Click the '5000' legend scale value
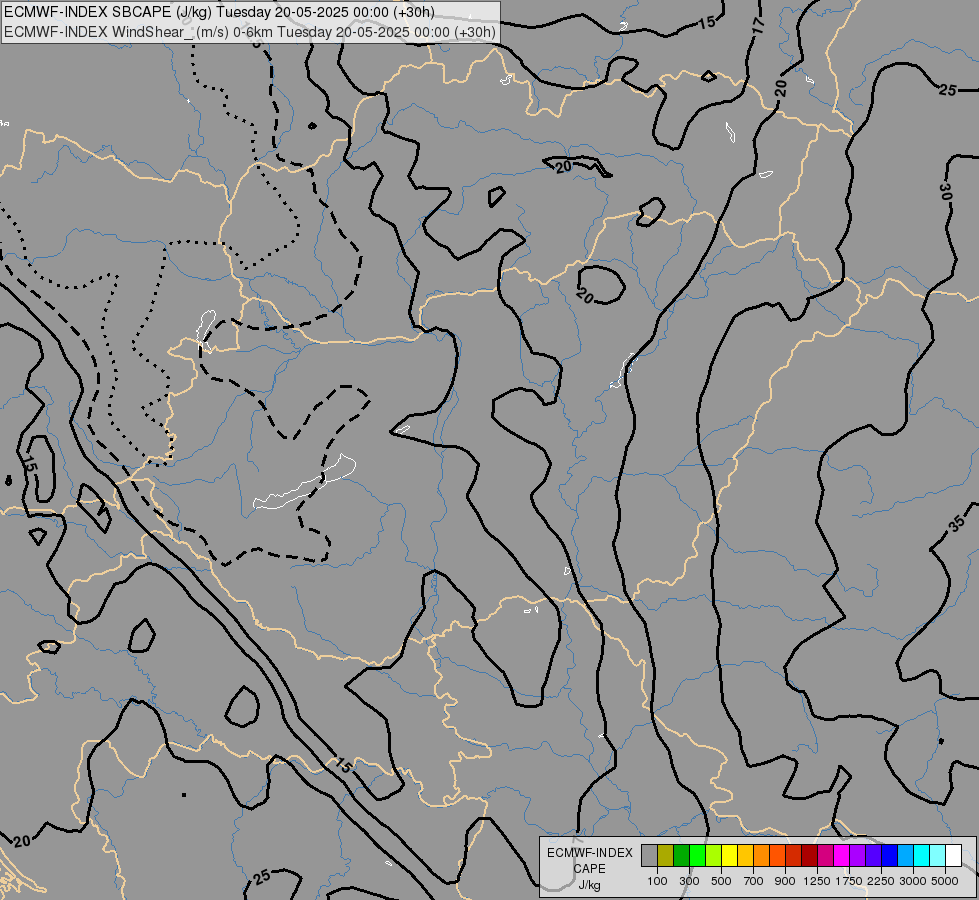Viewport: 979px width, 900px height. click(x=945, y=881)
